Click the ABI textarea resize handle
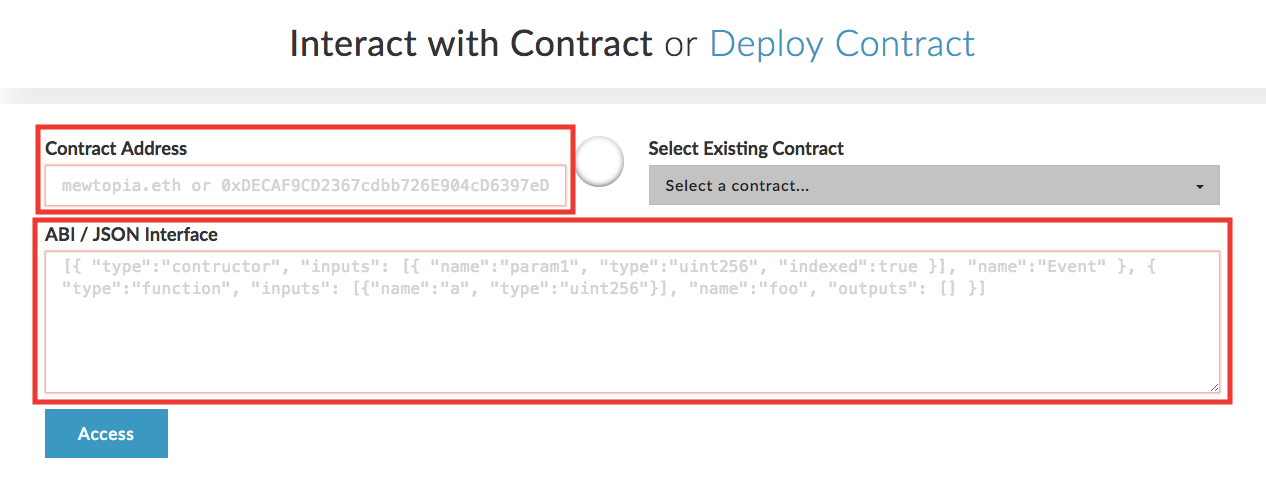The image size is (1266, 479). pyautogui.click(x=1214, y=387)
